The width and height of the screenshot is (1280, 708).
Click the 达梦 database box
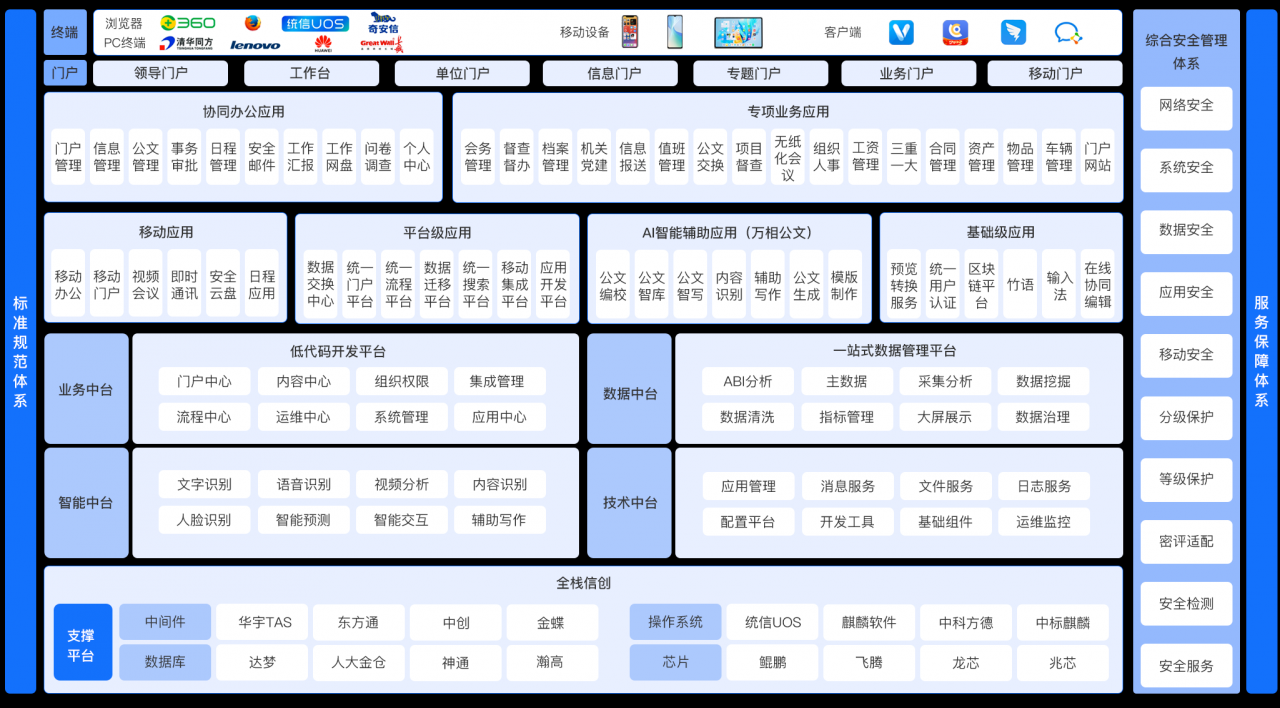click(262, 662)
